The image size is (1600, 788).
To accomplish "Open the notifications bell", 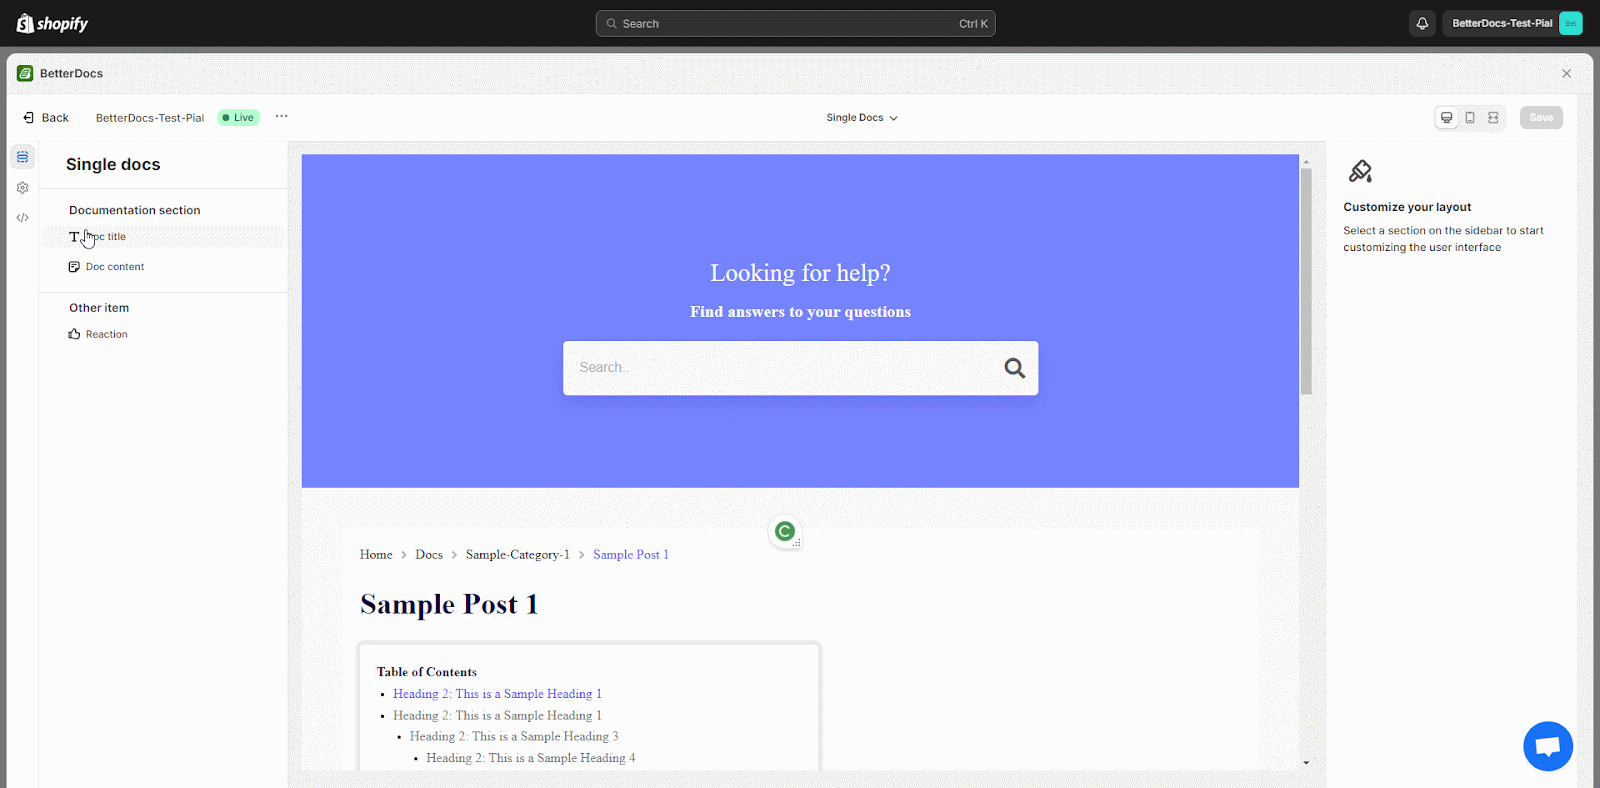I will click(1422, 23).
